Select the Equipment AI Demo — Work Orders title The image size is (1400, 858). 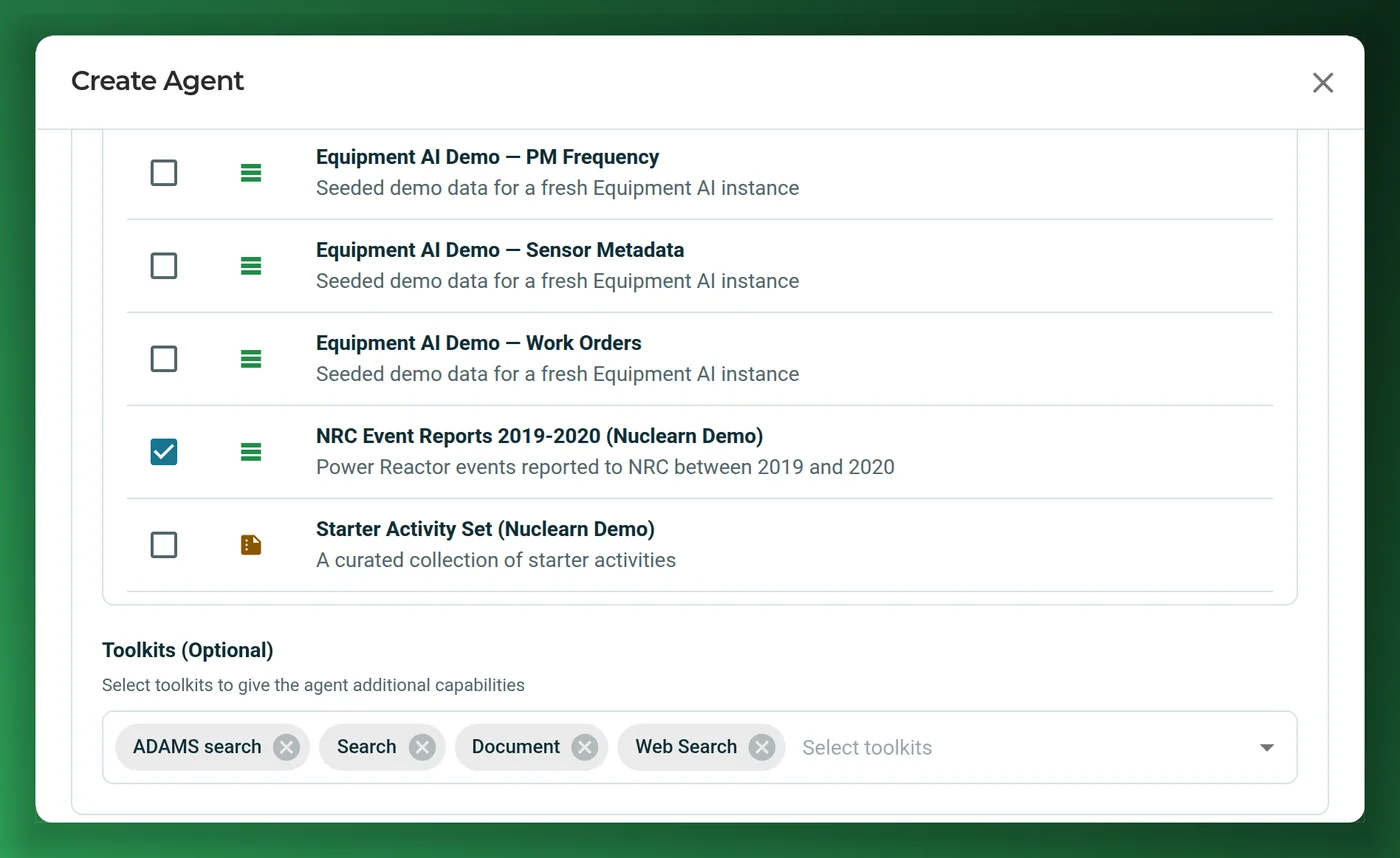(479, 343)
